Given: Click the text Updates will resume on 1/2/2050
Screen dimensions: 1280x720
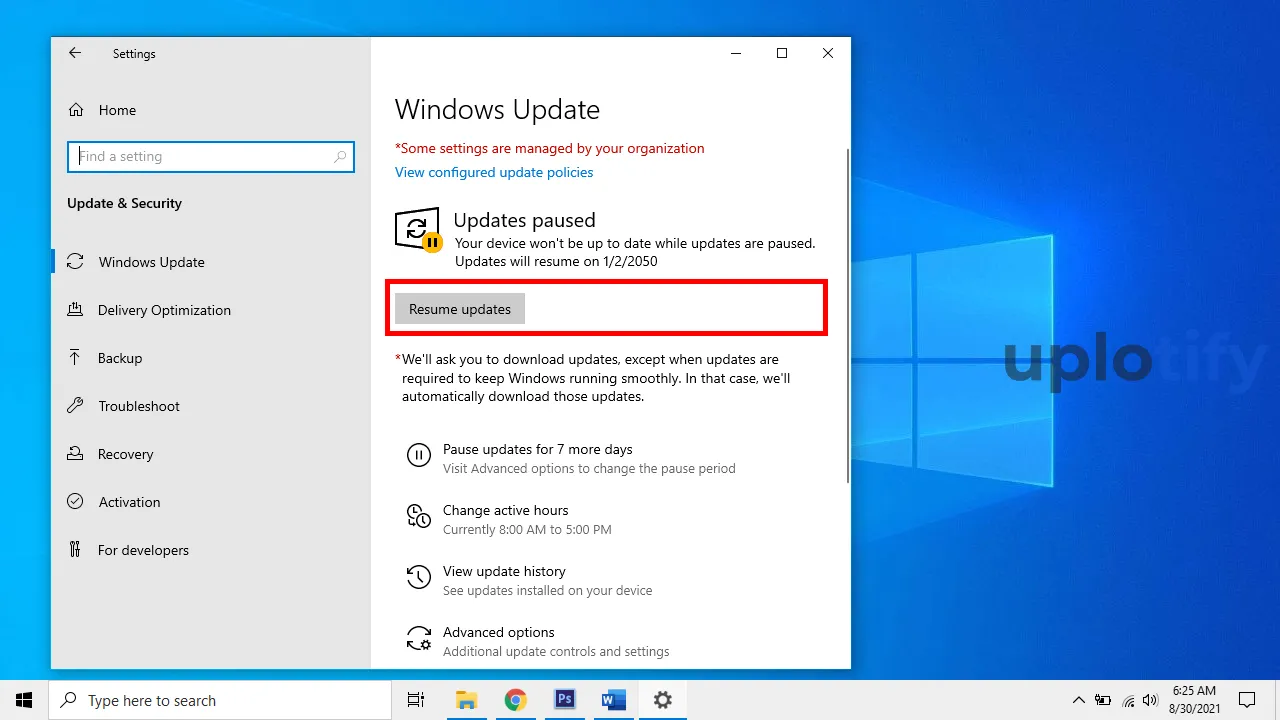Looking at the screenshot, I should click(556, 261).
